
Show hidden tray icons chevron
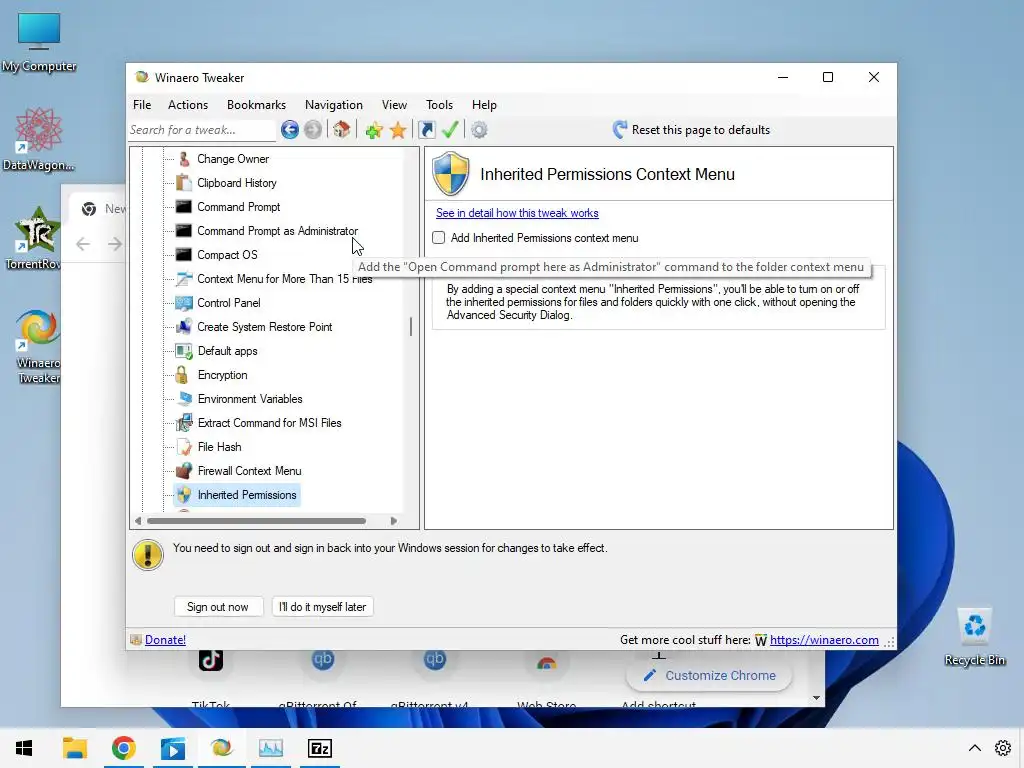(x=974, y=748)
